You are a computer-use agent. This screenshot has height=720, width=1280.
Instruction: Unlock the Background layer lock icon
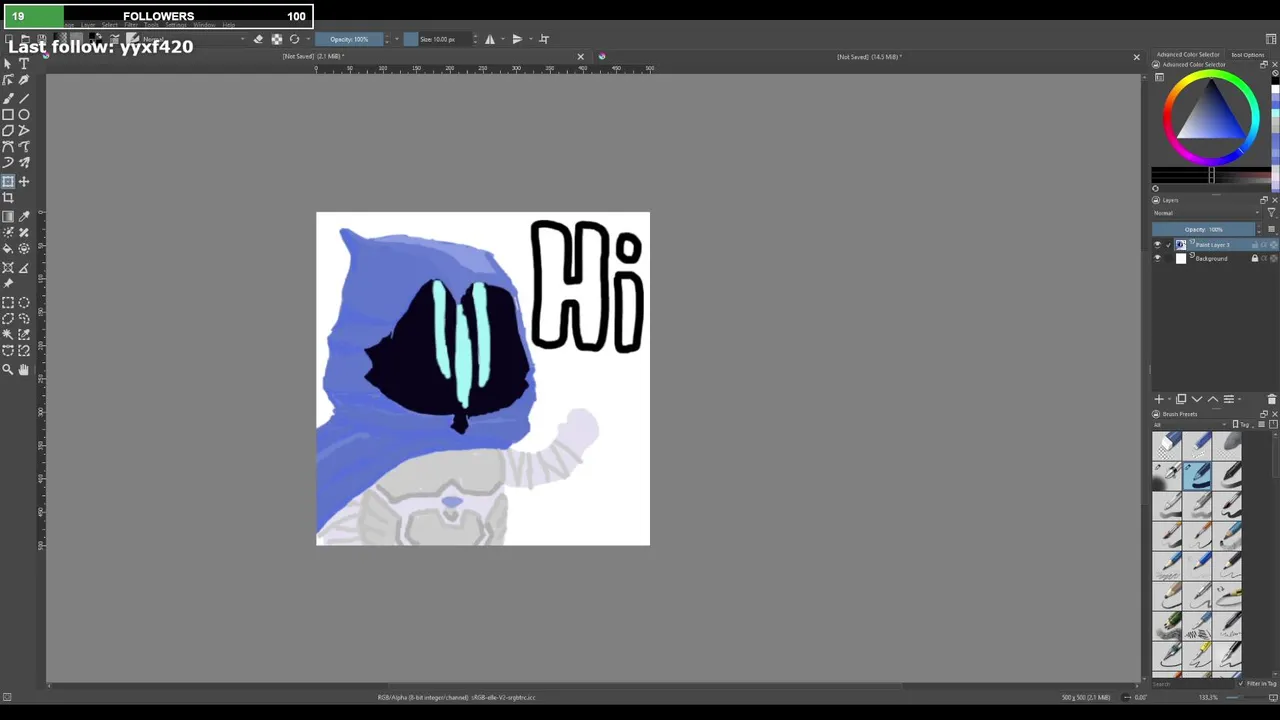click(x=1255, y=258)
